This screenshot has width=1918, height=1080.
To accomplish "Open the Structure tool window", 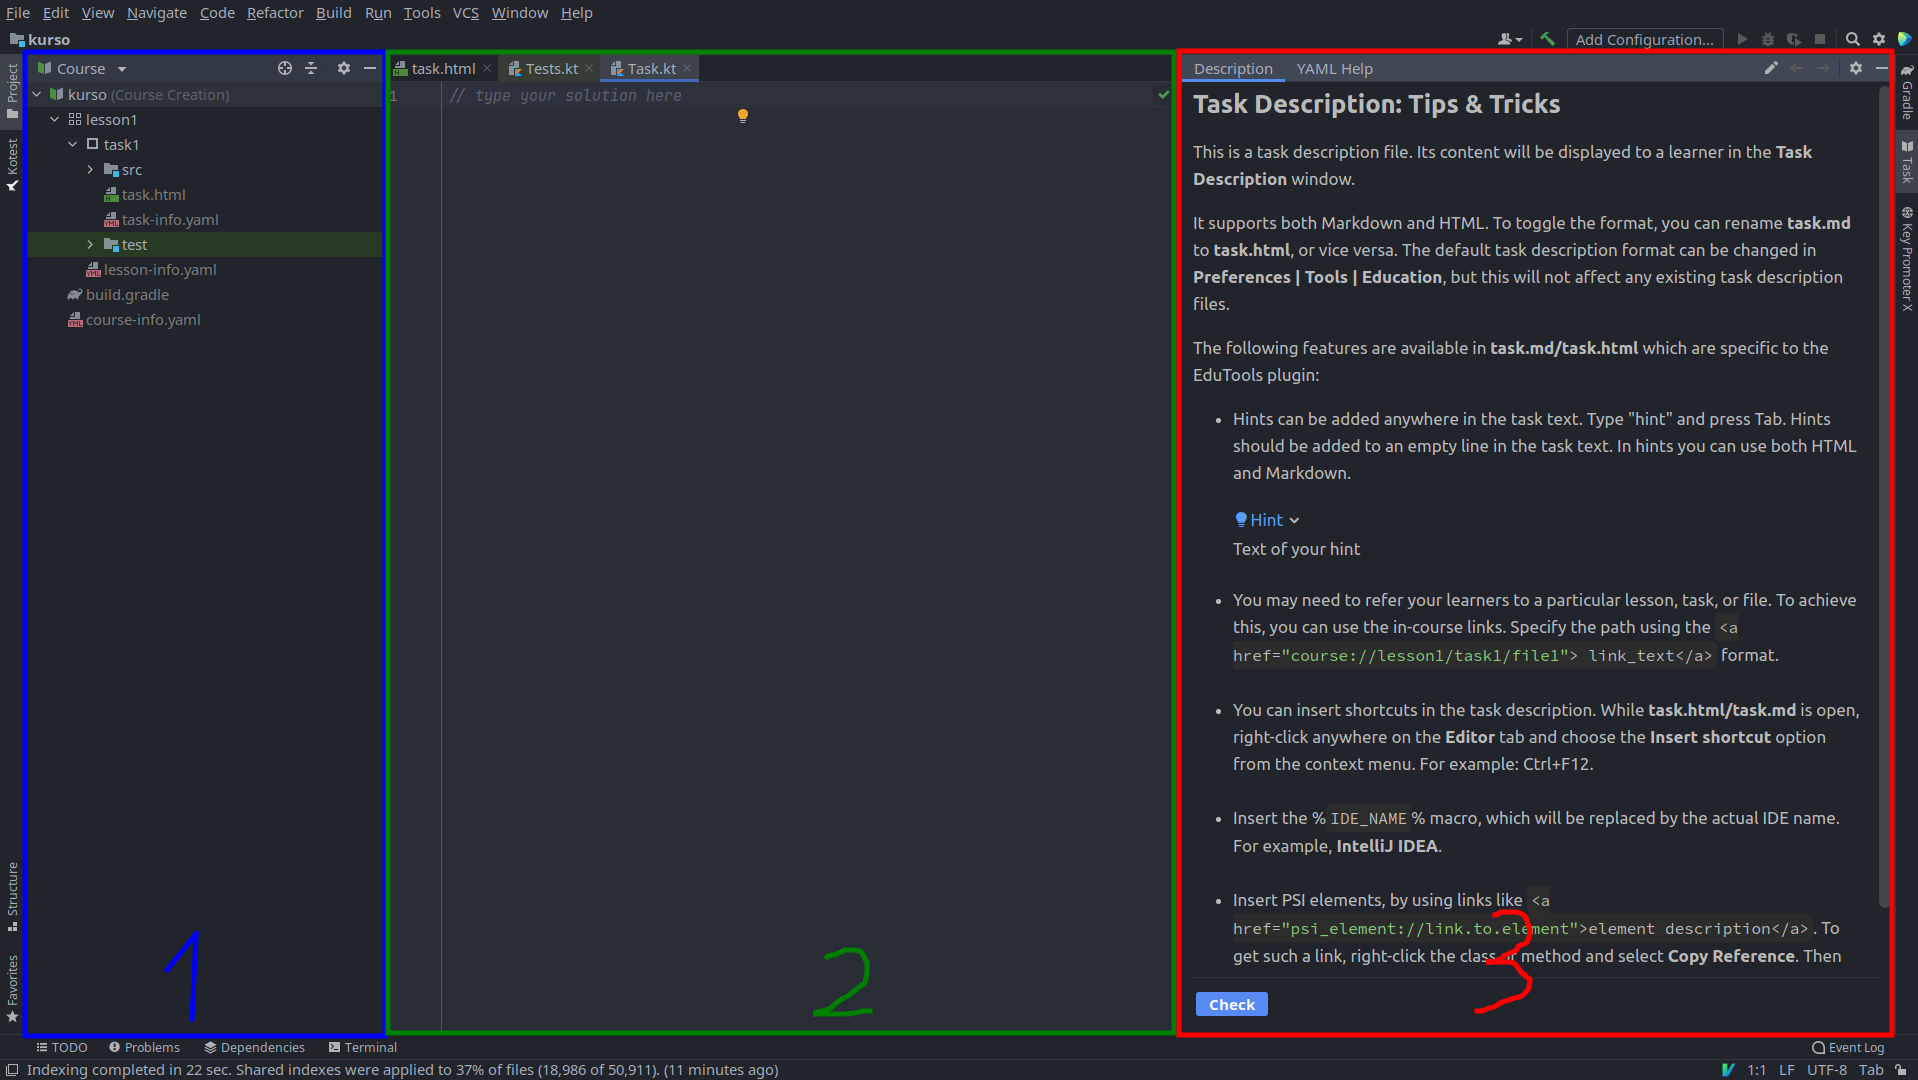I will pos(12,896).
